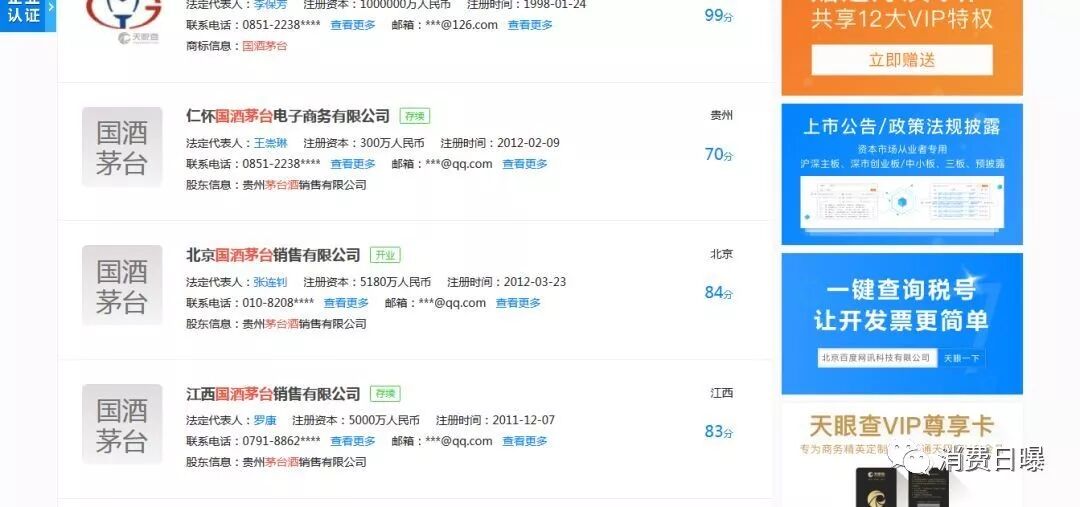
Task: View legal representative 王崇琳
Action: coord(271,143)
